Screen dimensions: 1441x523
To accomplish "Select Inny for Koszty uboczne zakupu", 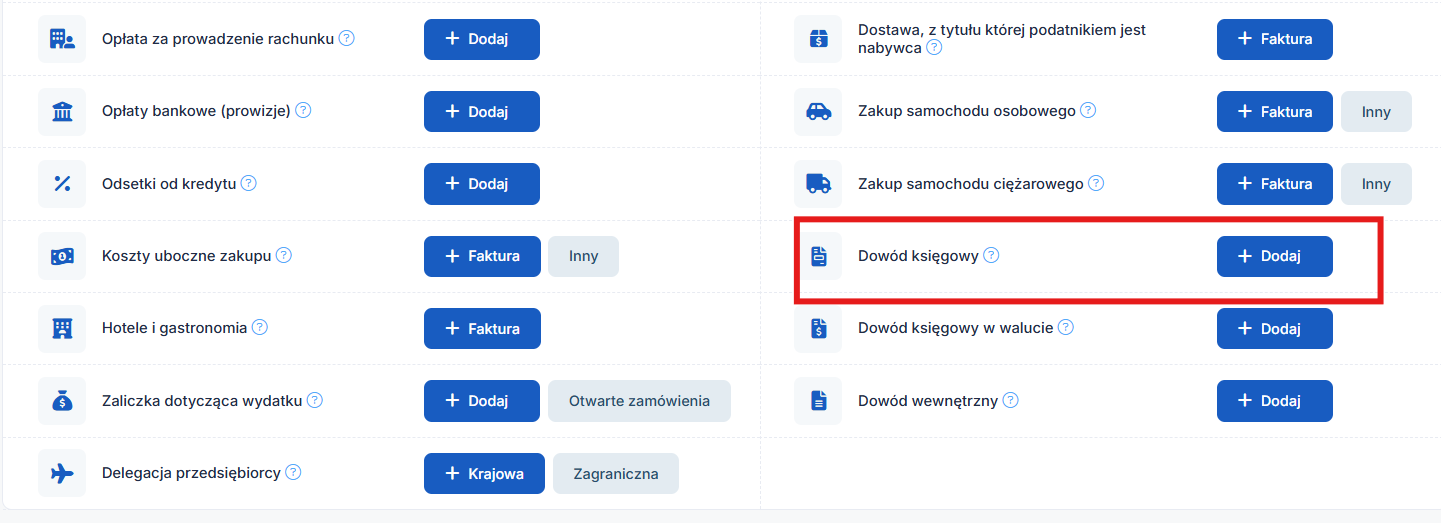I will pos(583,256).
